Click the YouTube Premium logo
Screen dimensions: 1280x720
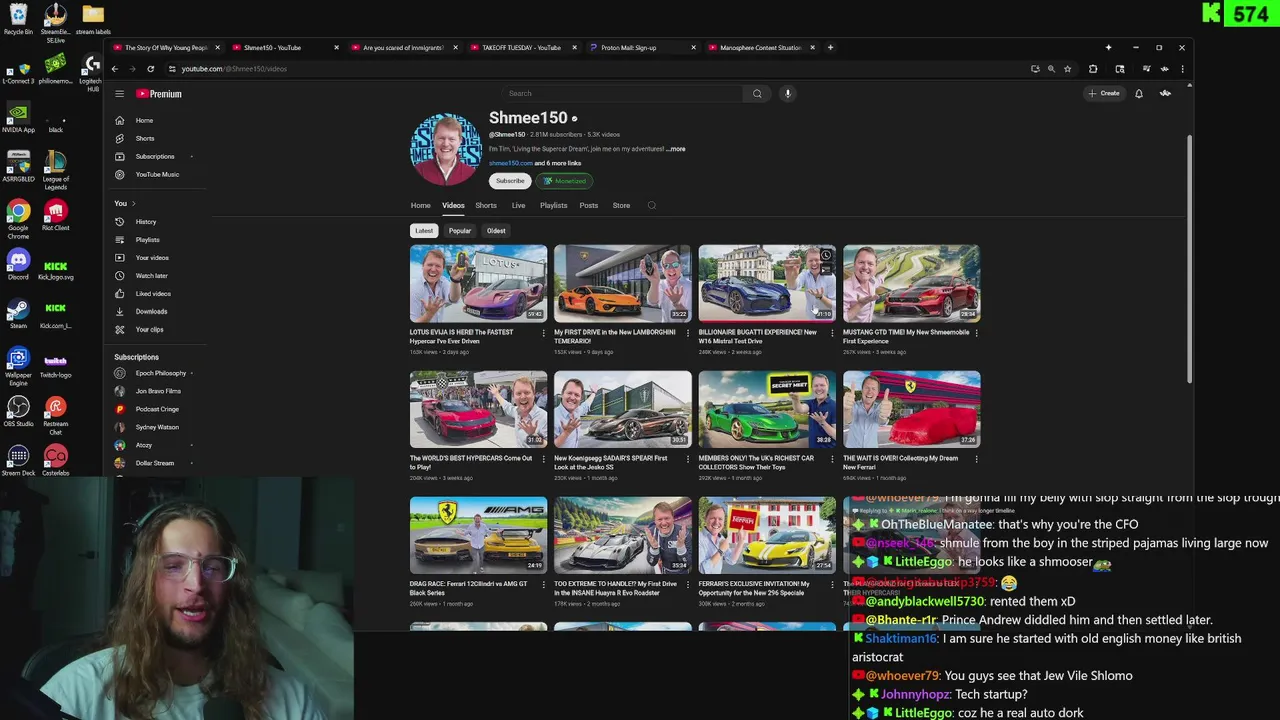click(160, 94)
